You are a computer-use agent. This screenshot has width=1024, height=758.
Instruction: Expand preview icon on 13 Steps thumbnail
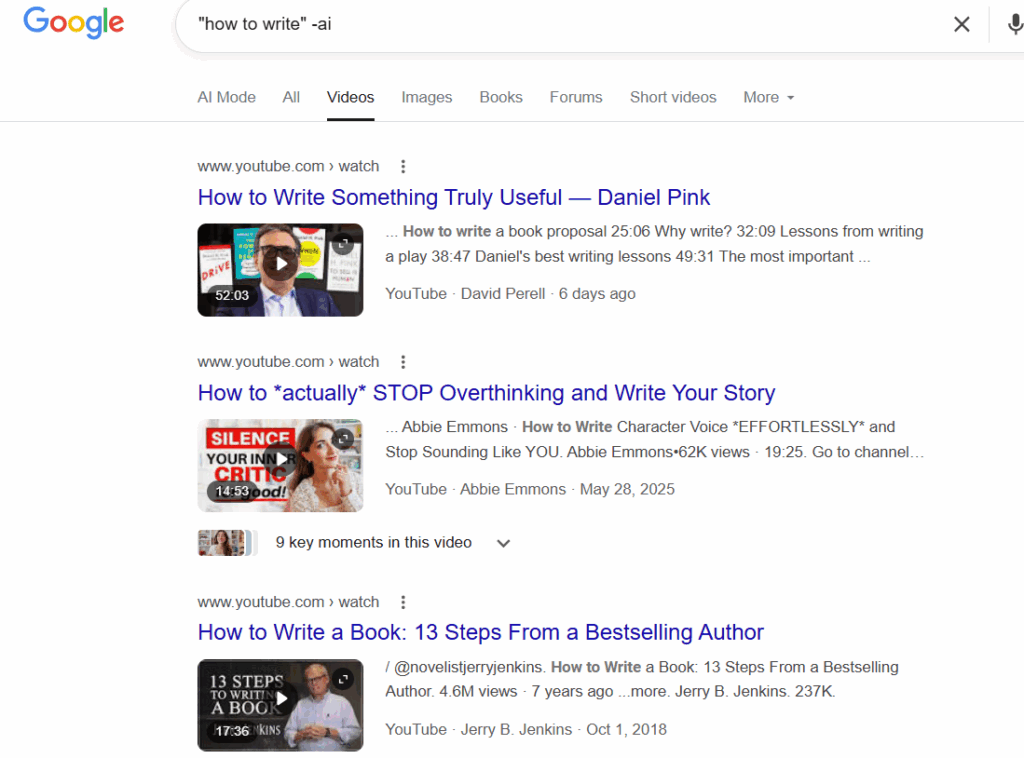(x=343, y=678)
